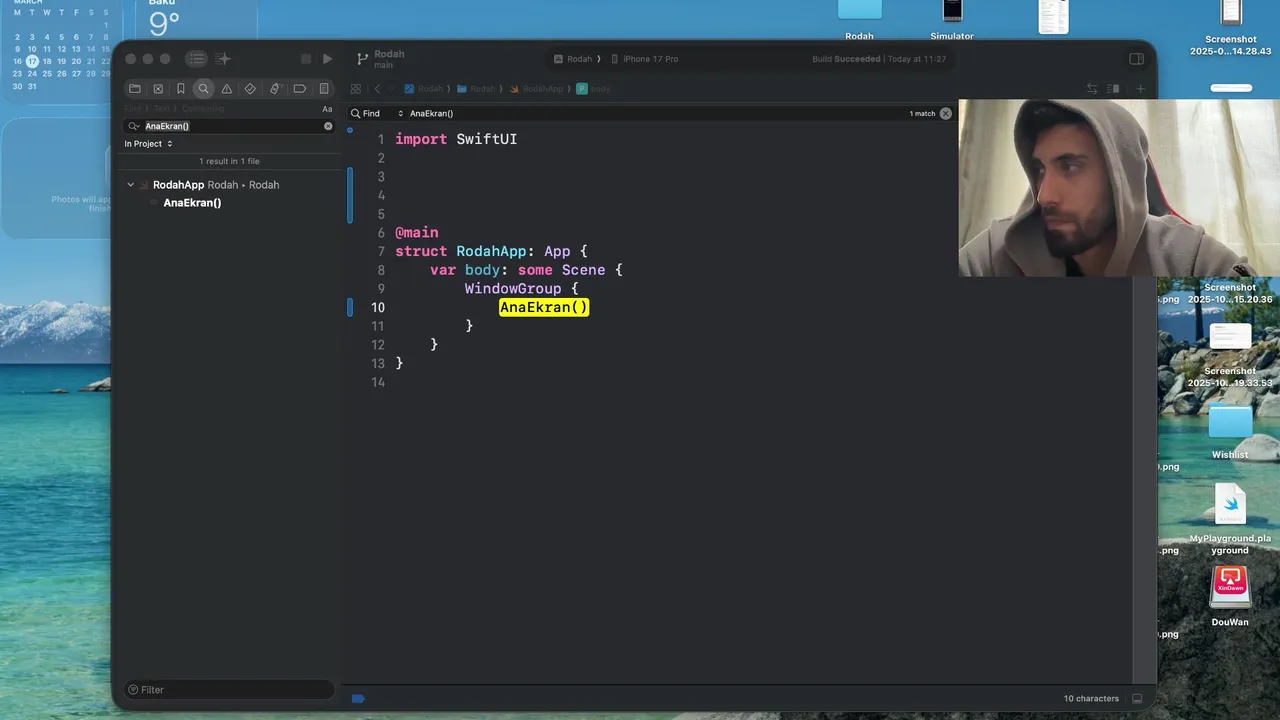Click the Baku weather widget
Viewport: 1280px width, 720px height.
[x=197, y=22]
